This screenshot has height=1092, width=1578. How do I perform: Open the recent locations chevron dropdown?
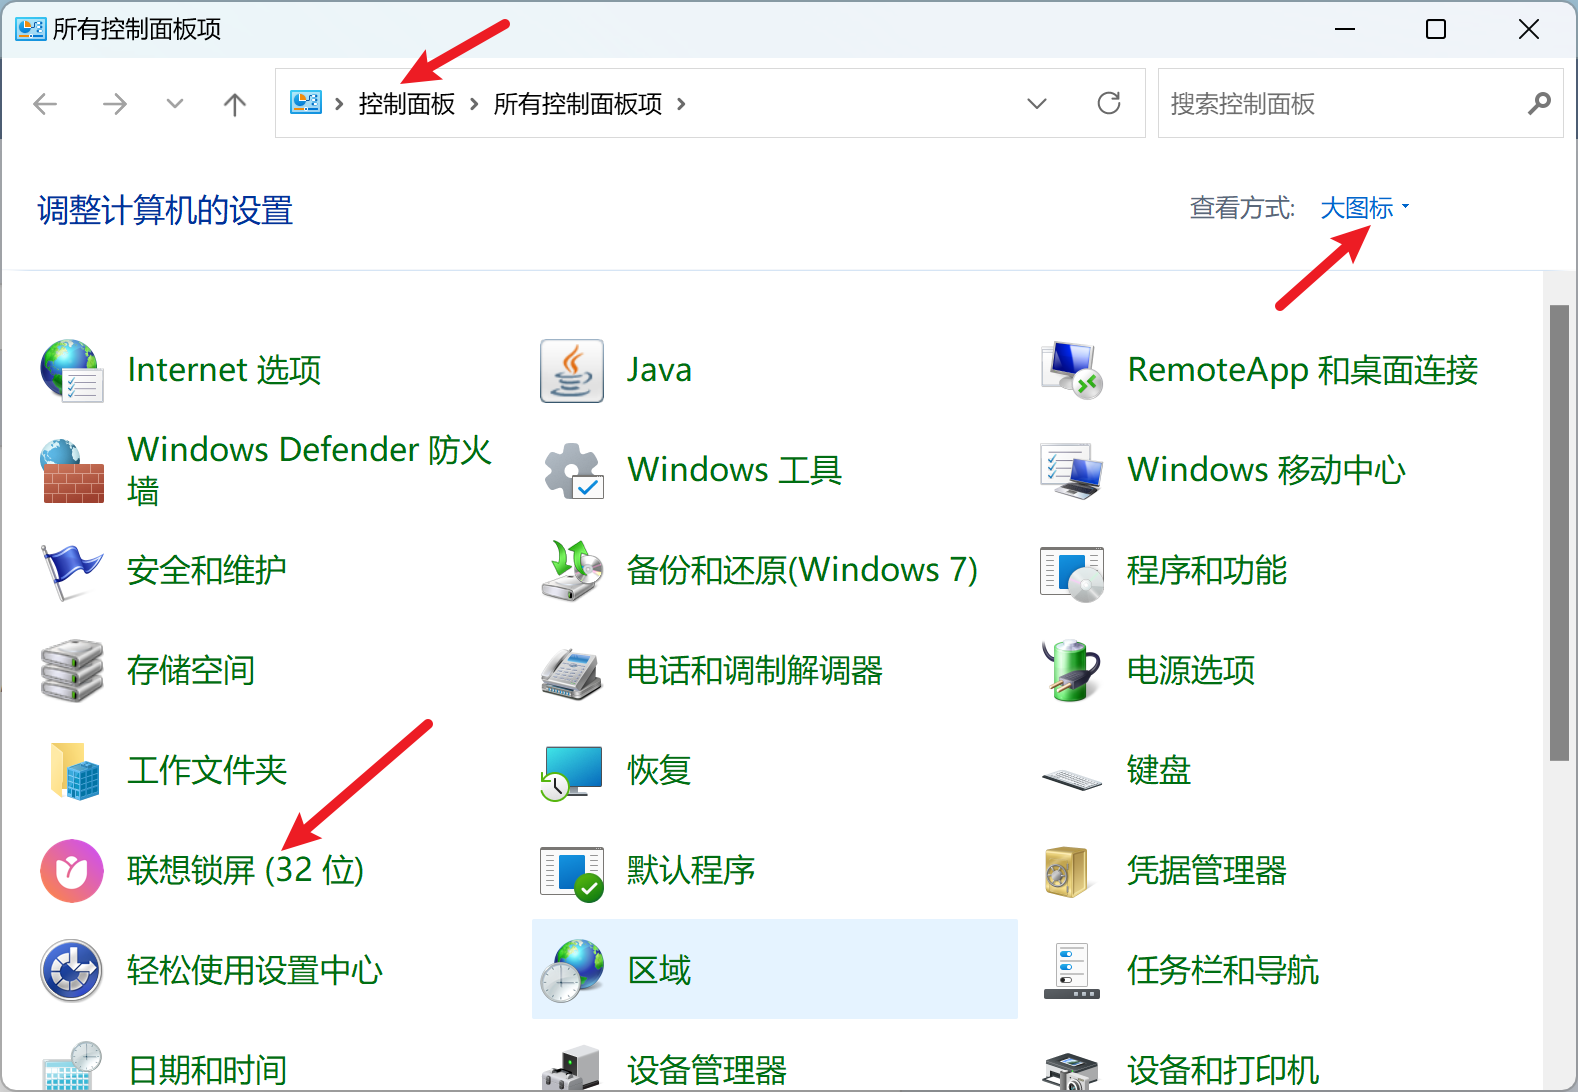click(x=175, y=104)
